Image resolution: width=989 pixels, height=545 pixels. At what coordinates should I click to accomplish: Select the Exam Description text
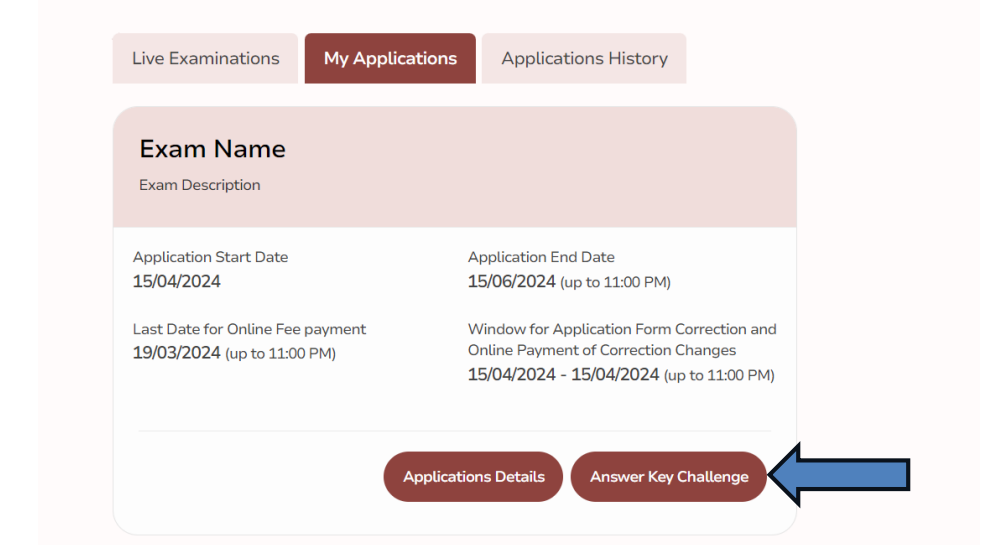199,185
